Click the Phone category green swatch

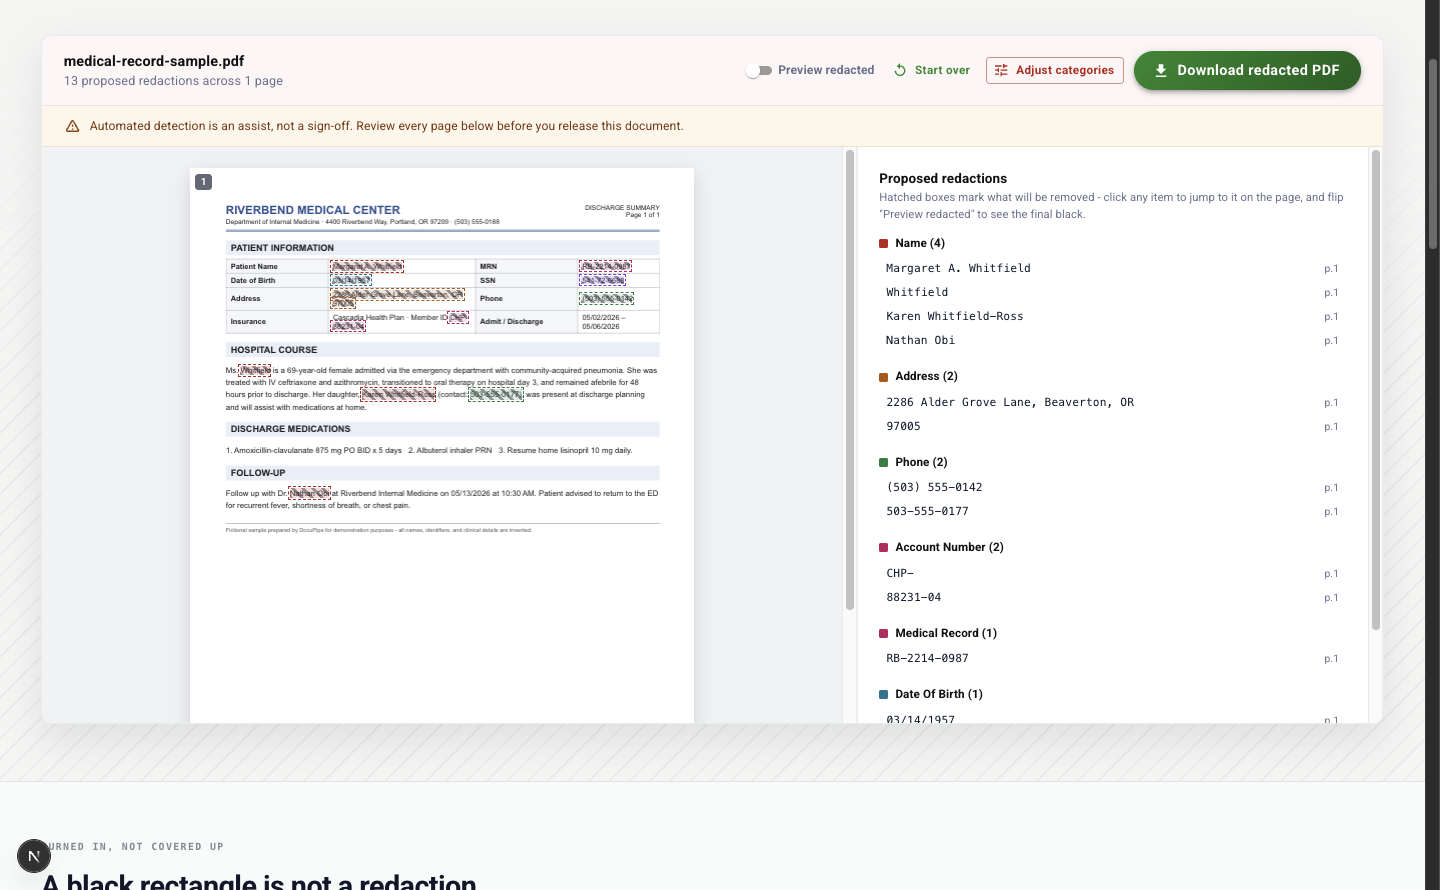(x=884, y=462)
